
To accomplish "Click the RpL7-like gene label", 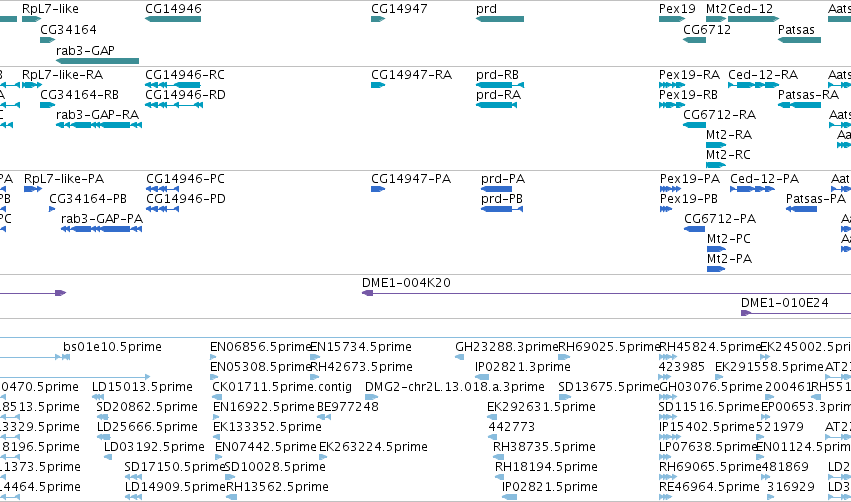I will (x=50, y=9).
